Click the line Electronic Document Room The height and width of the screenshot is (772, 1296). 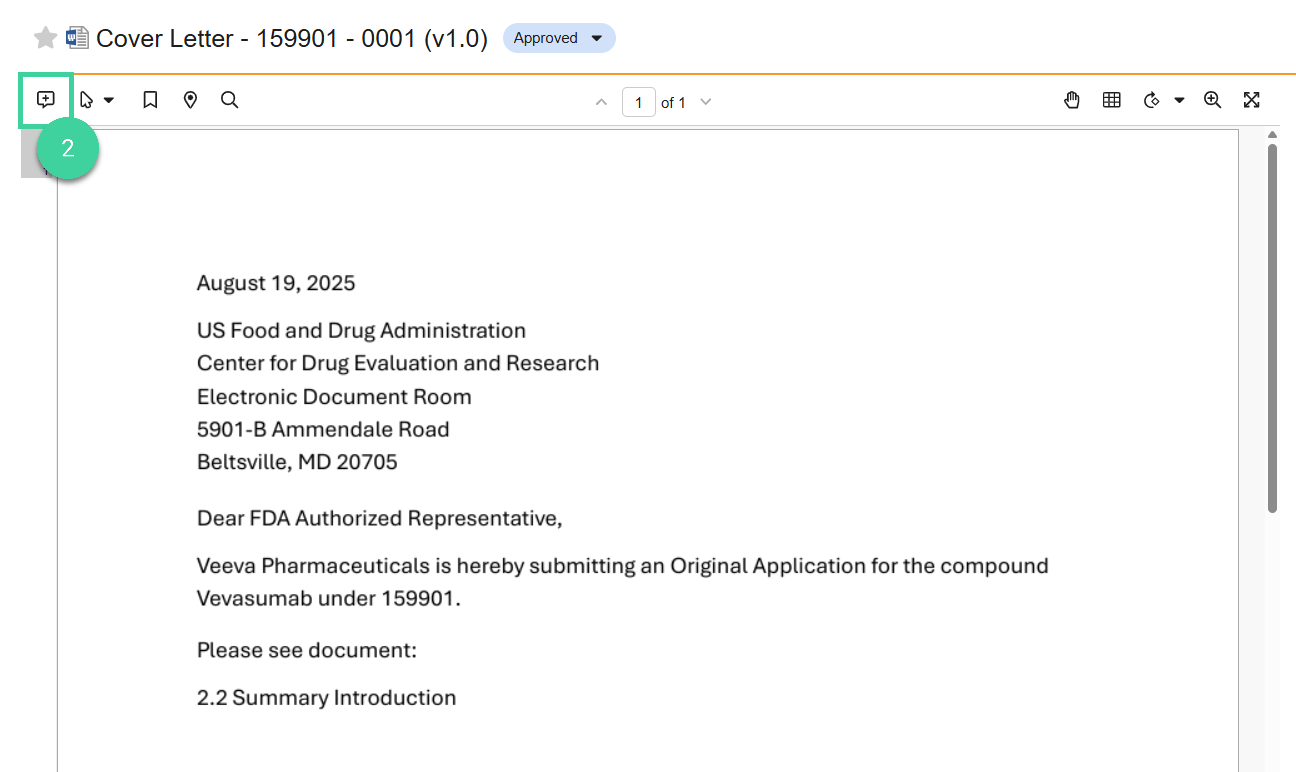334,397
